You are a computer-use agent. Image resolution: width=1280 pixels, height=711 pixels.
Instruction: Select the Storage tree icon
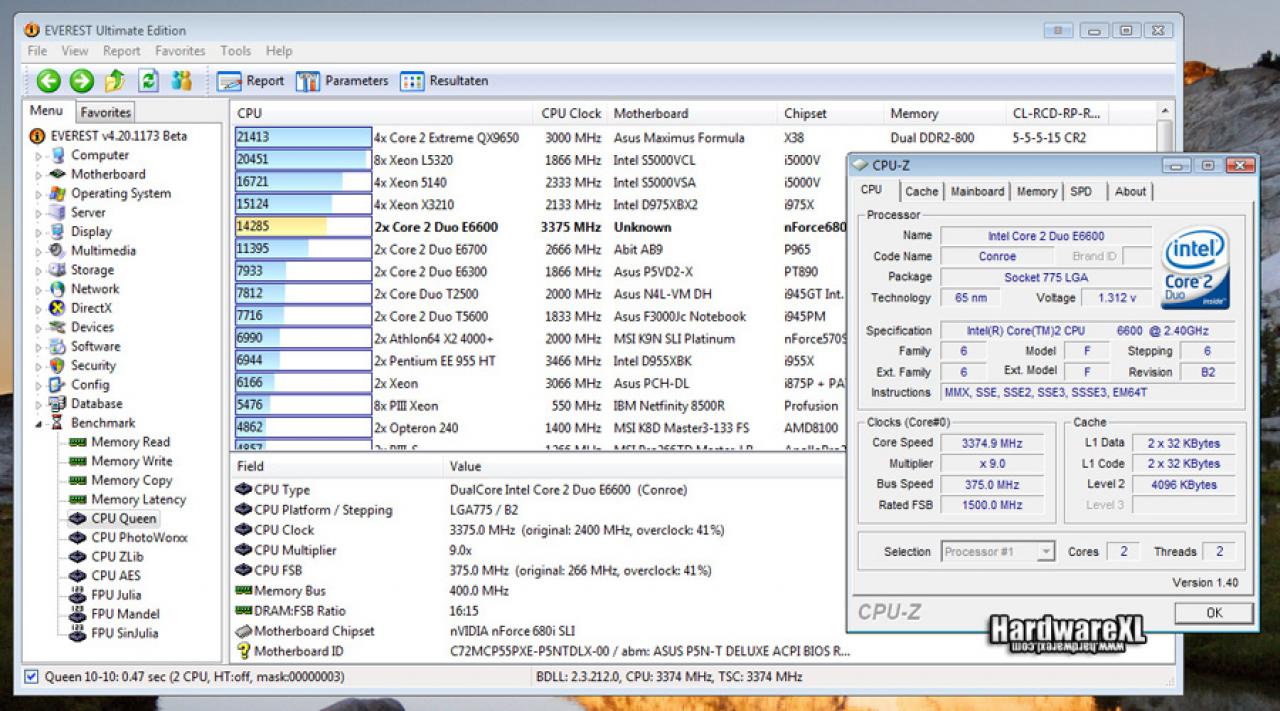(x=58, y=269)
